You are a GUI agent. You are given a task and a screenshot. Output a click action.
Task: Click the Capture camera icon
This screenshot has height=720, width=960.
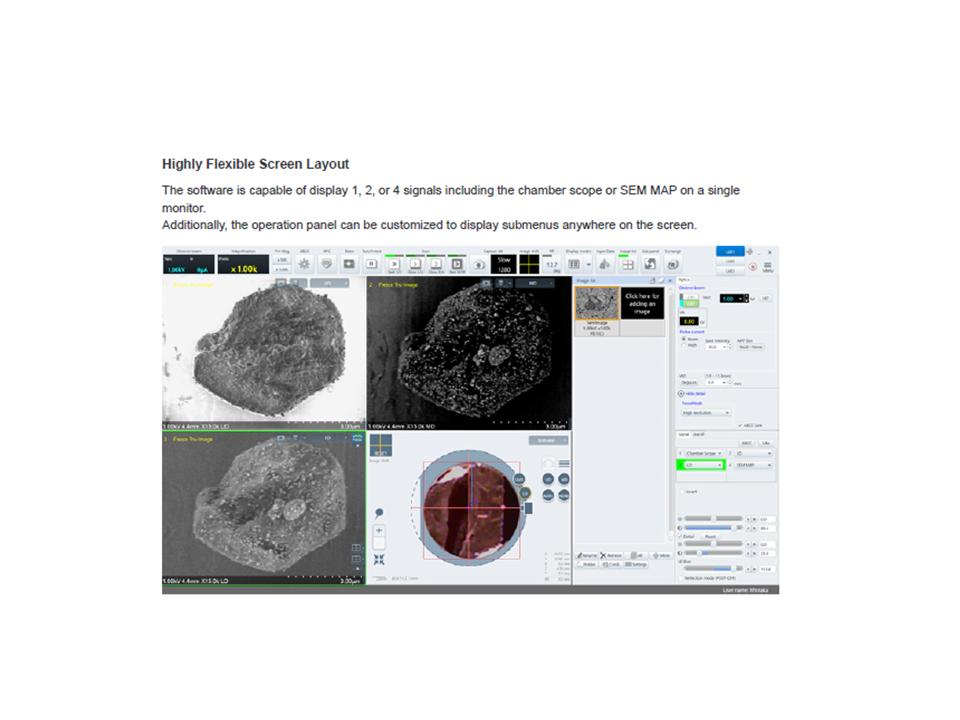(479, 265)
